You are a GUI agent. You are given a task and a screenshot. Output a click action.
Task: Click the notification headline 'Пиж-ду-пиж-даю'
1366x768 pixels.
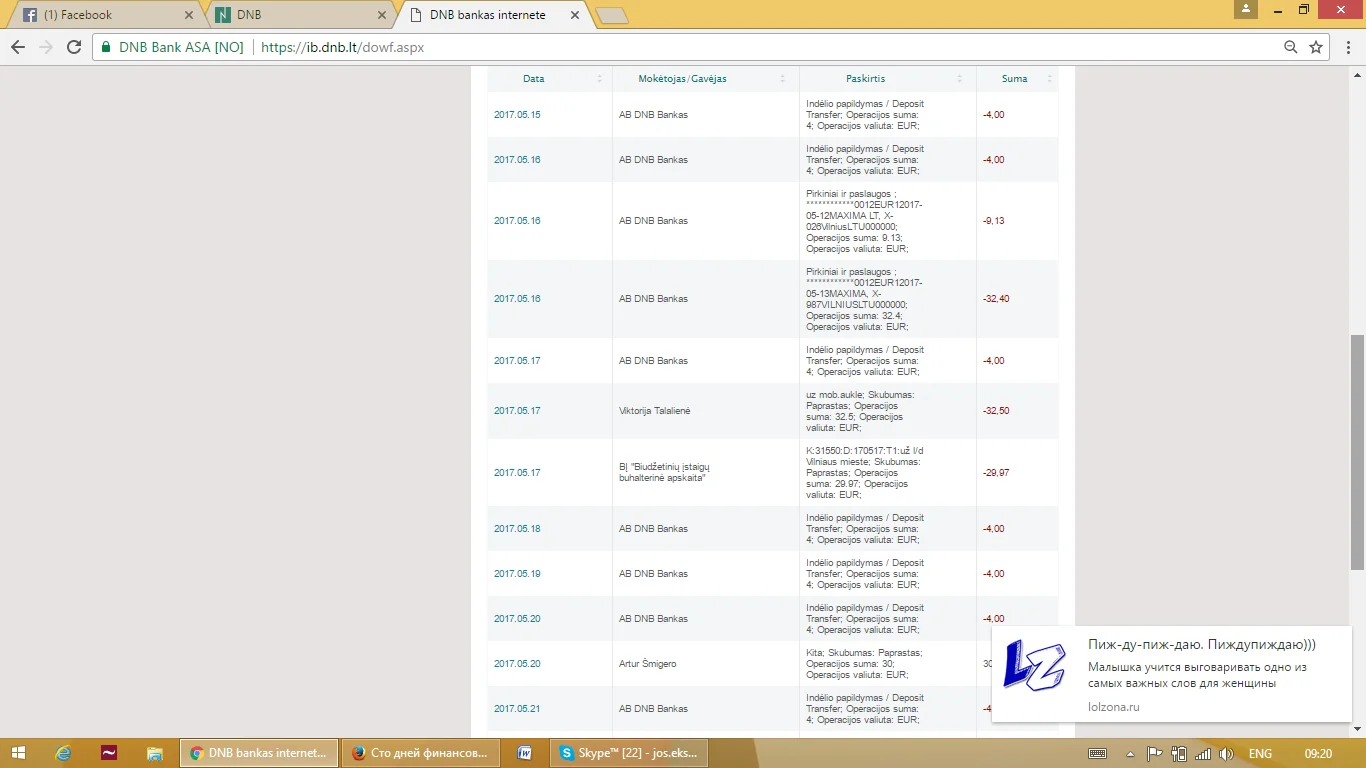1202,645
